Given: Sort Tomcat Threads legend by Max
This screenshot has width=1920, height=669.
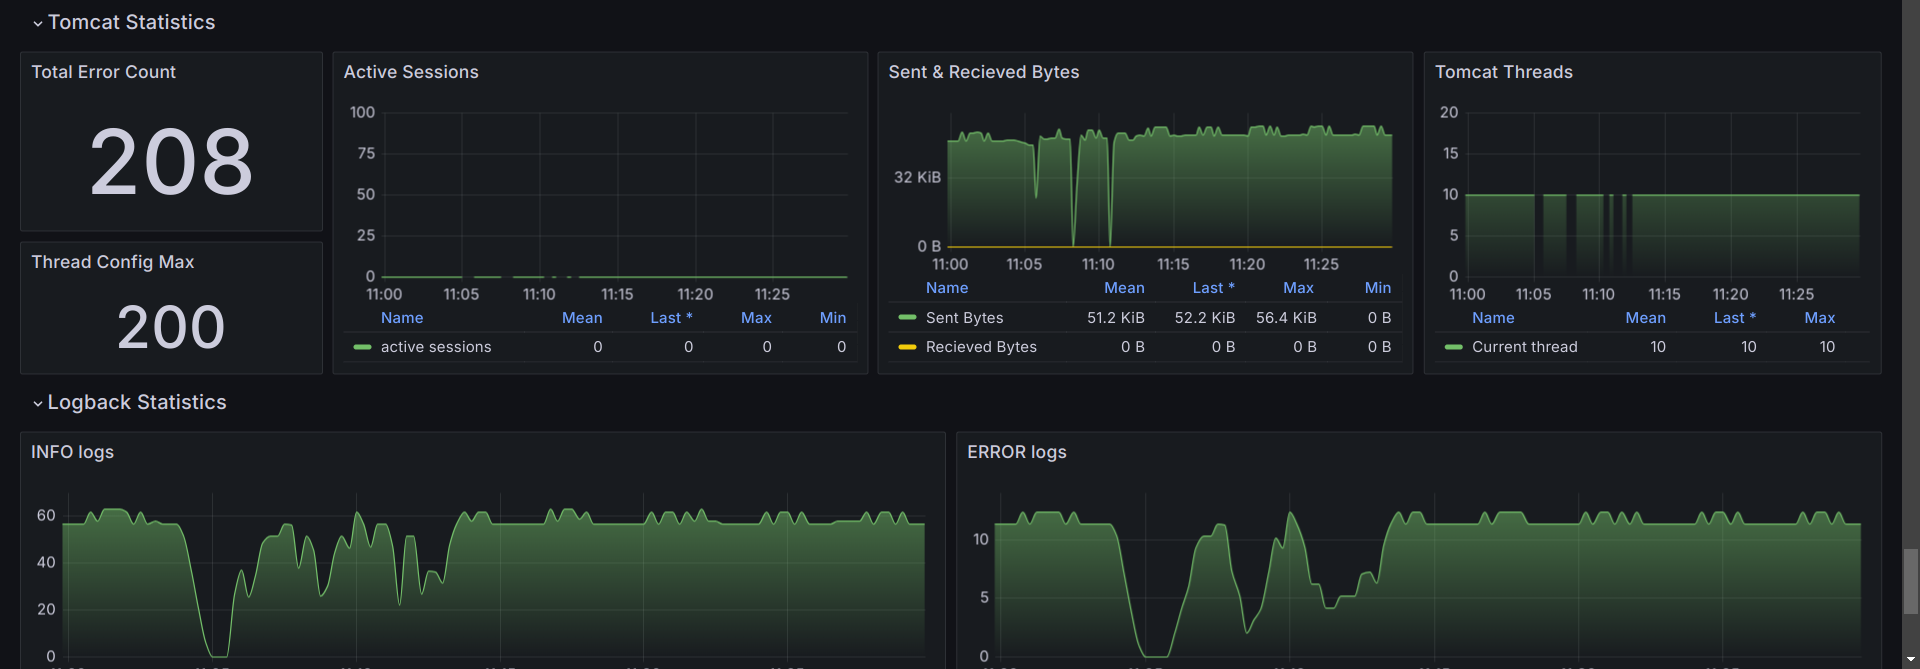Looking at the screenshot, I should [x=1820, y=318].
